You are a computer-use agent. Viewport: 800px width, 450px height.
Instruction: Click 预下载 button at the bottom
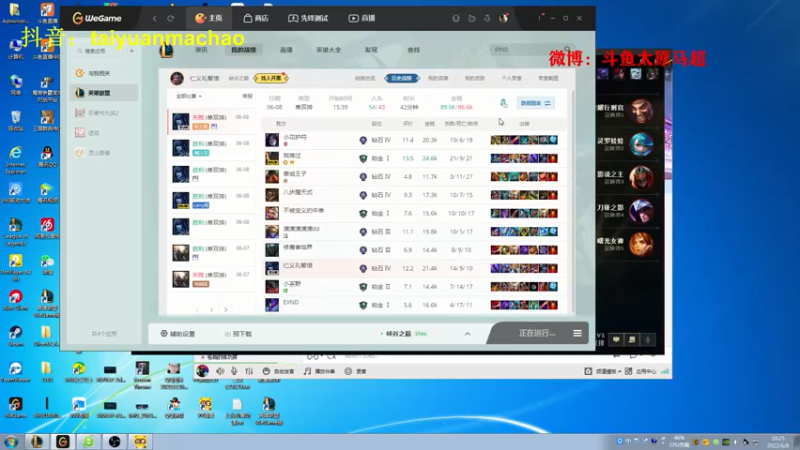tap(238, 334)
